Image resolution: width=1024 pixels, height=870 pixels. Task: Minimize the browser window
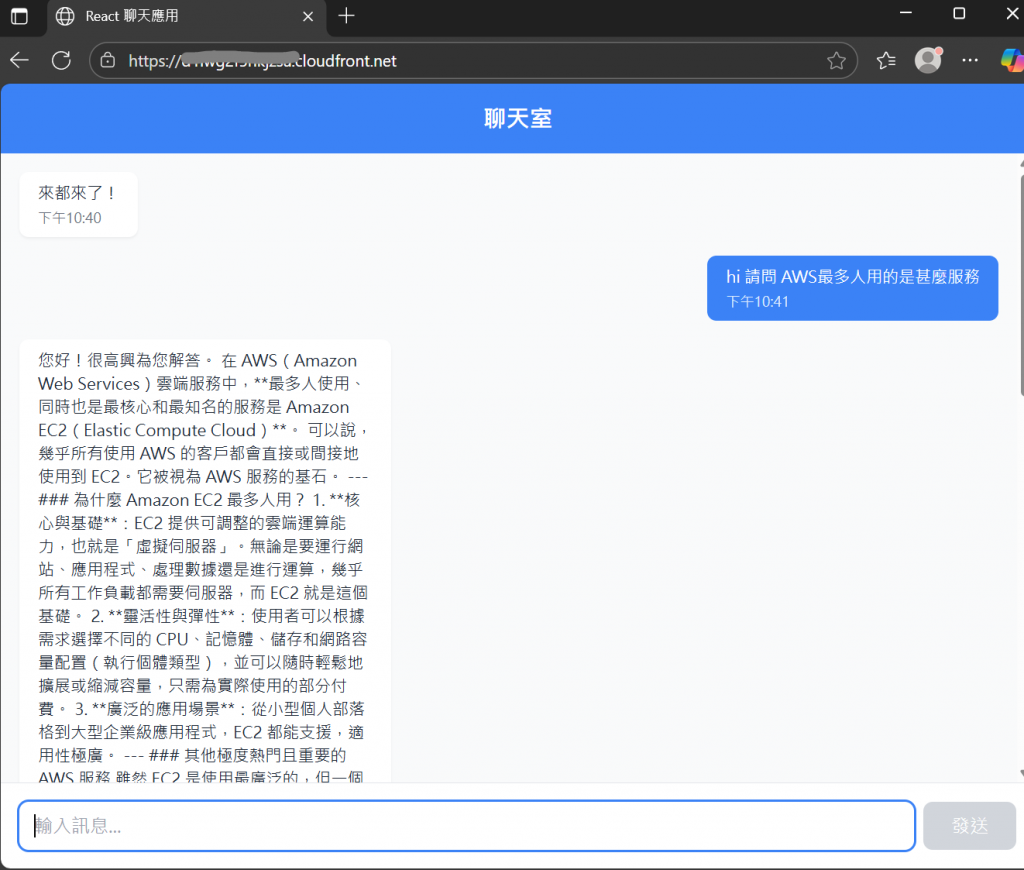906,13
